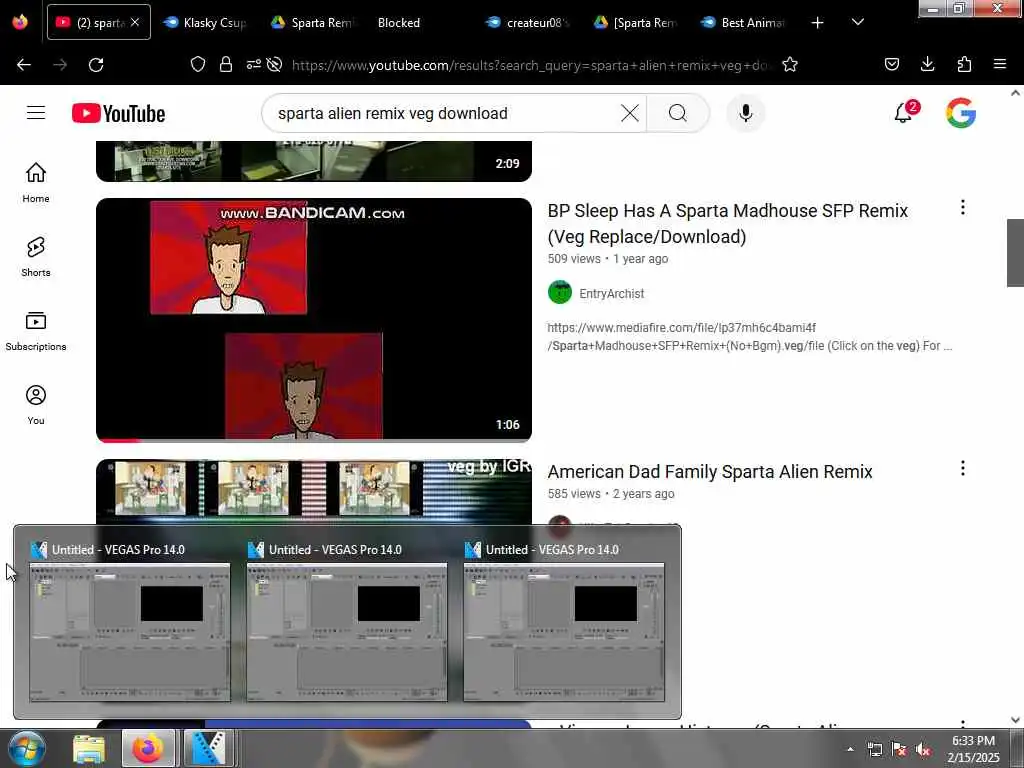
Task: Open the site permissions icon
Action: point(253,65)
